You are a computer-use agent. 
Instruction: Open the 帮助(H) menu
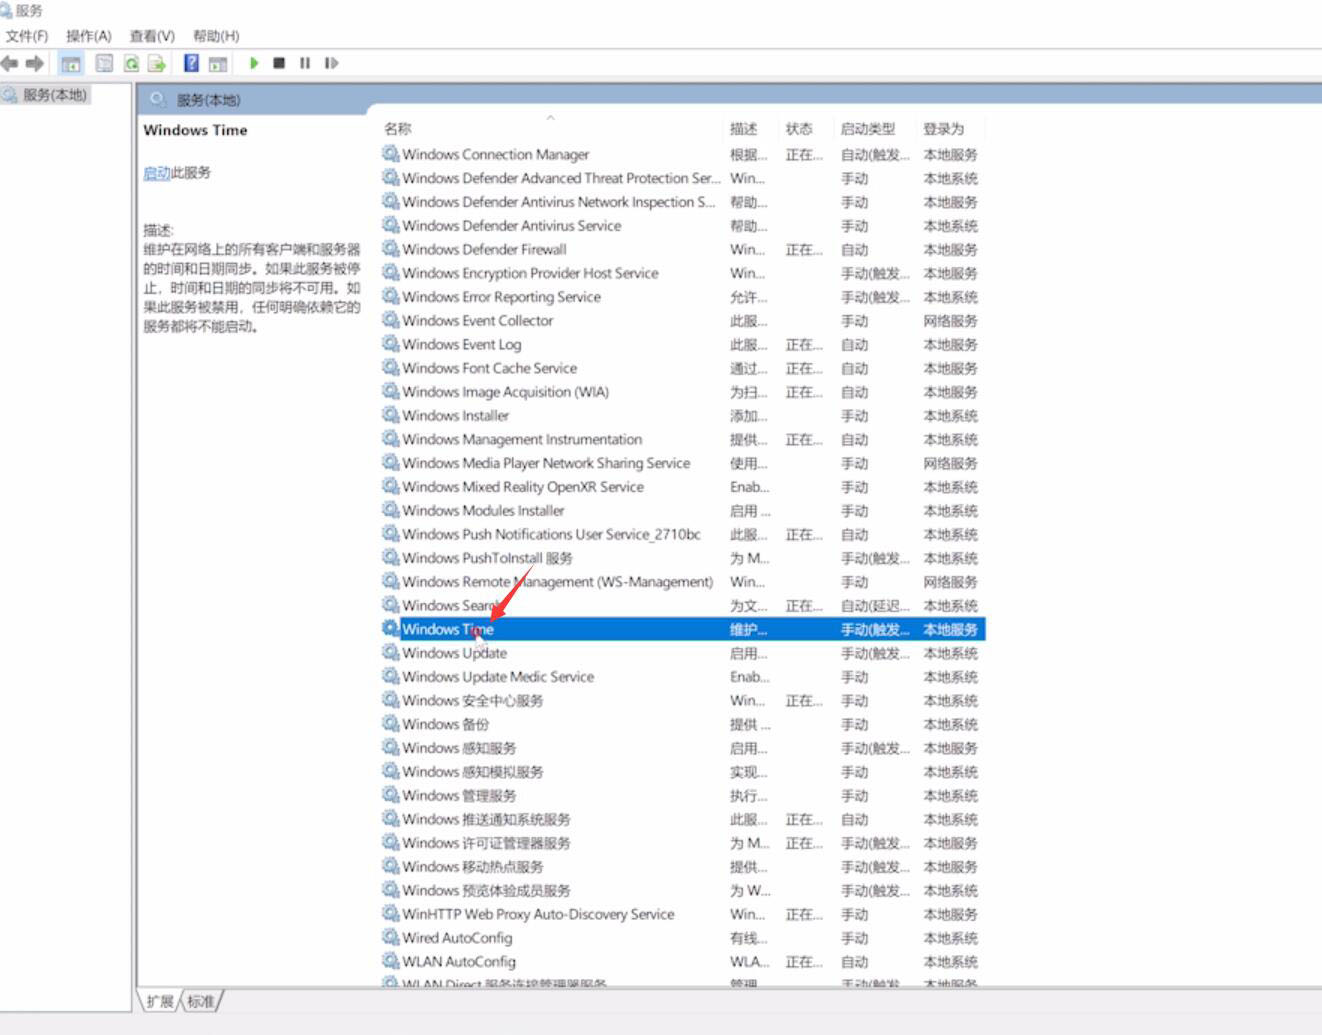coord(216,36)
